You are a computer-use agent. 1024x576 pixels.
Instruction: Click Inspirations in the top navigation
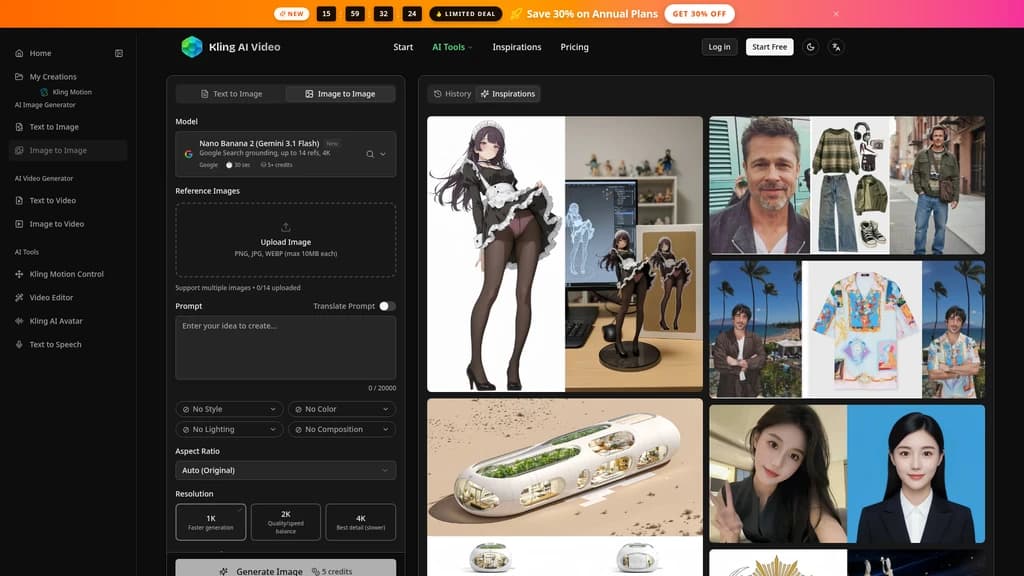click(x=517, y=47)
